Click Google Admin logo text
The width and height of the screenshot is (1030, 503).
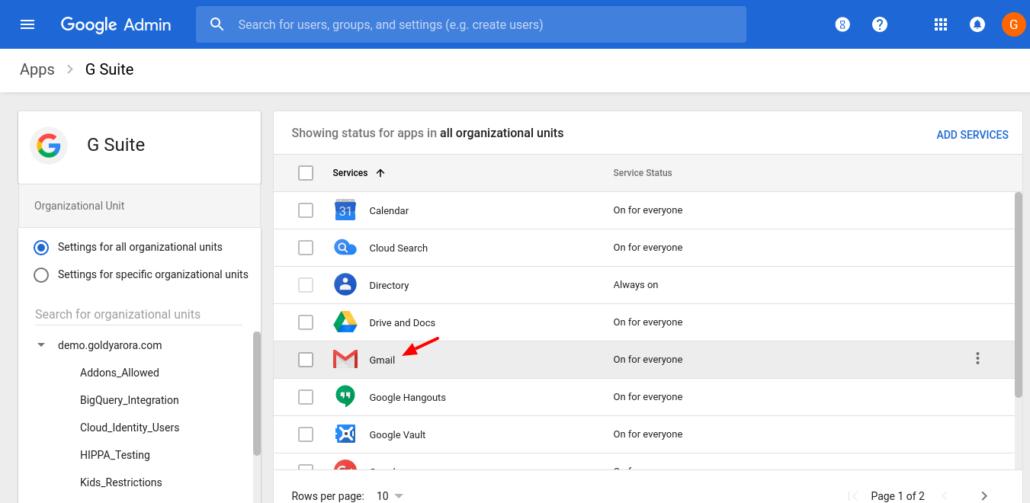pyautogui.click(x=116, y=25)
